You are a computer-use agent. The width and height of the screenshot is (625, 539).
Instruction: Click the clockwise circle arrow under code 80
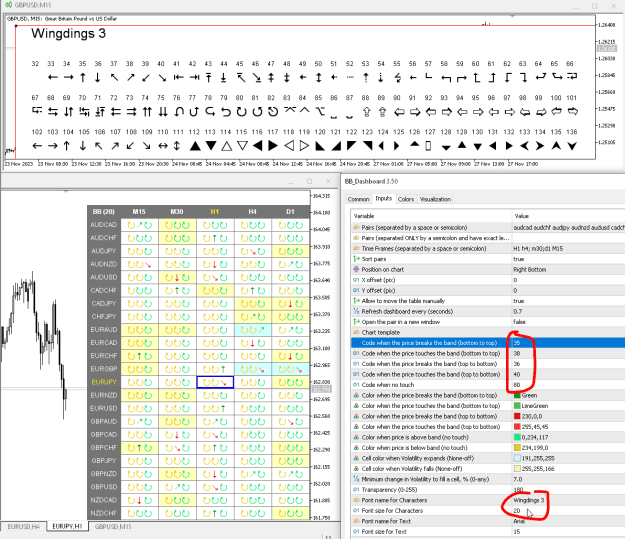click(x=241, y=112)
